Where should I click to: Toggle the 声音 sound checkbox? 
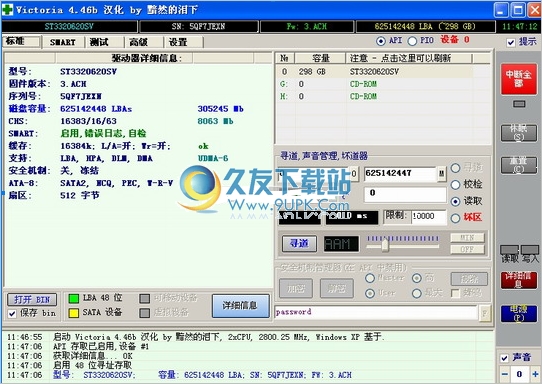pyautogui.click(x=504, y=358)
